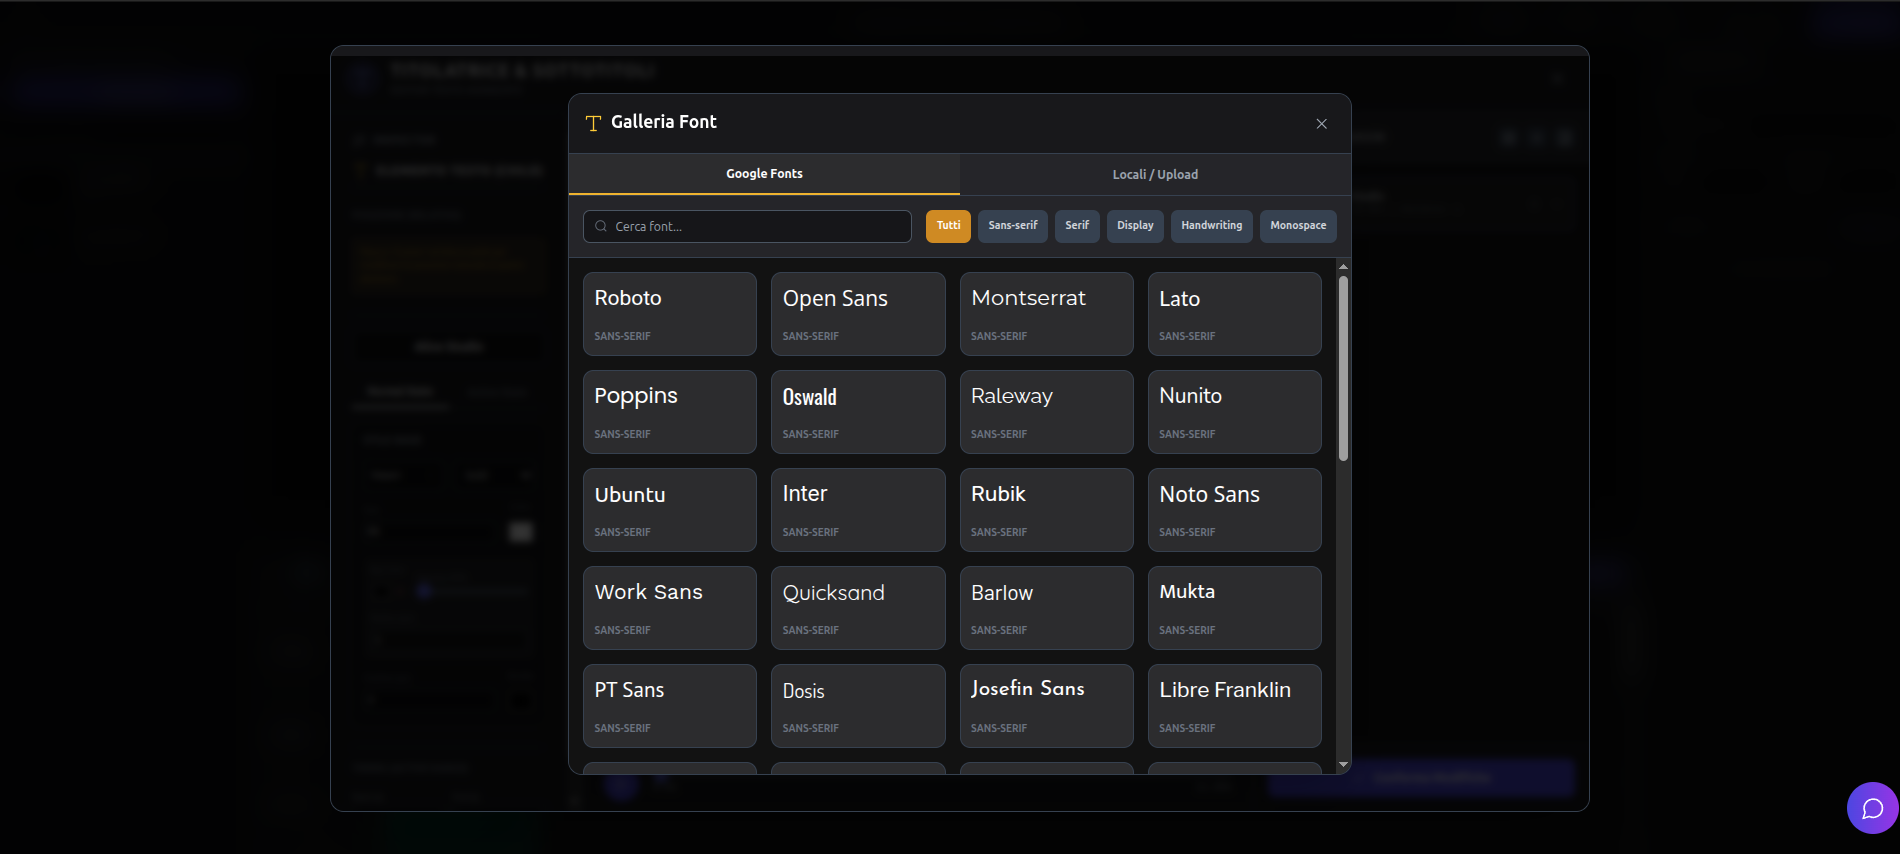Show only Display fonts
Screen dimensions: 1900x854
click(1134, 226)
